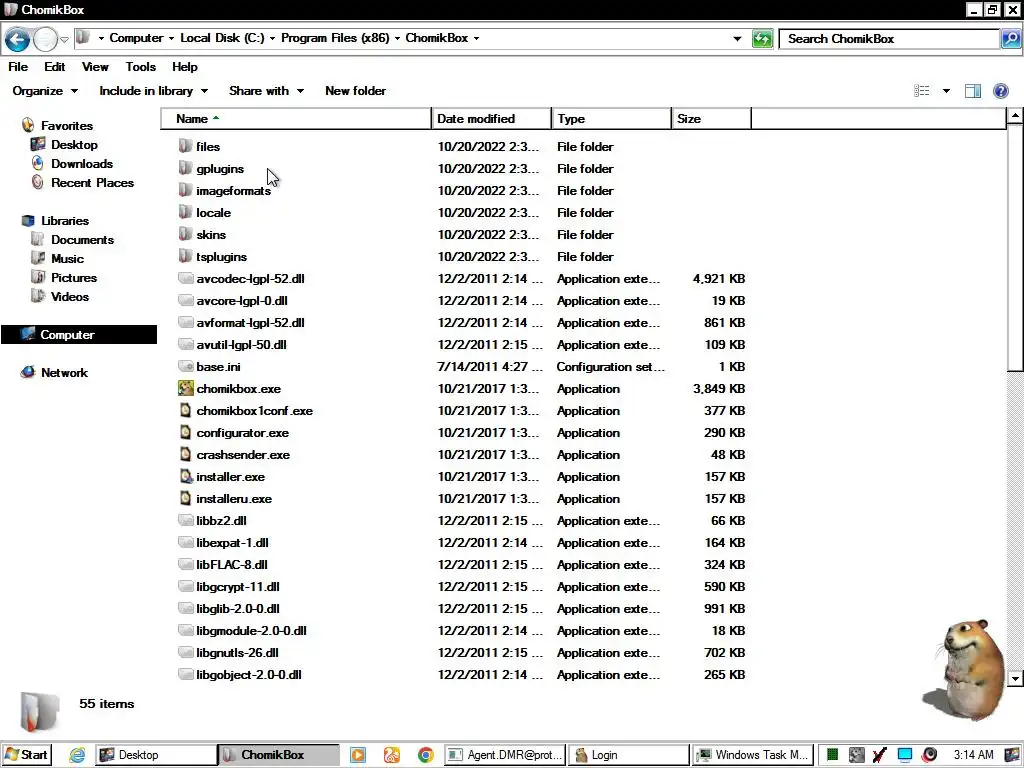The height and width of the screenshot is (768, 1024).
Task: Click the New folder button
Action: tap(355, 91)
